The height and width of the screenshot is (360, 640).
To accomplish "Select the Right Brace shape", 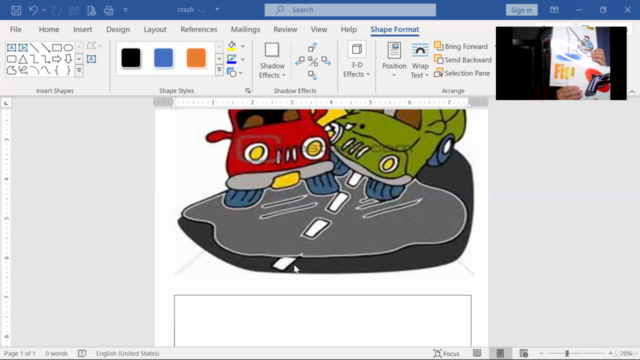I will (x=68, y=71).
